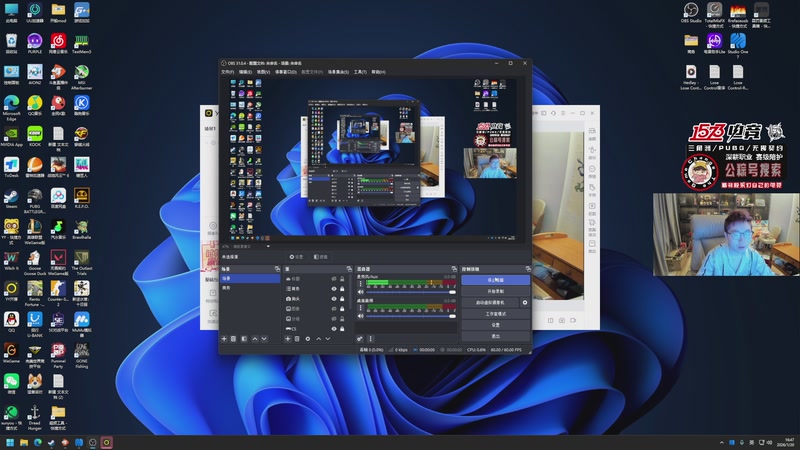Open the 桌面音频 channel three-dot menu

tap(360, 307)
